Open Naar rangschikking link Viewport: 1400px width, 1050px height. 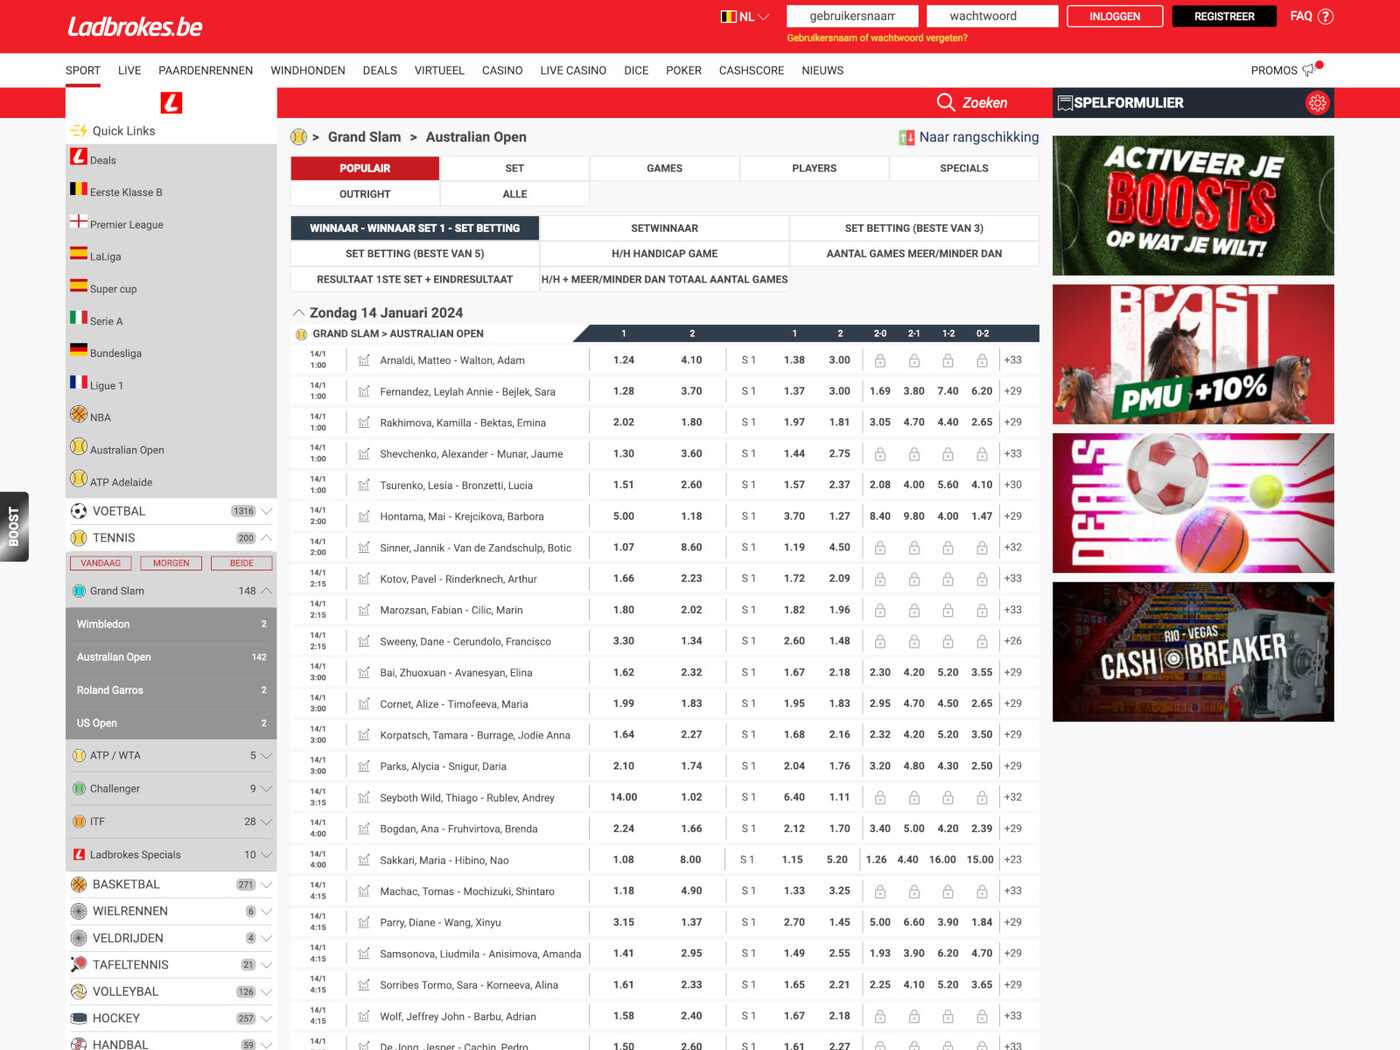pos(978,137)
